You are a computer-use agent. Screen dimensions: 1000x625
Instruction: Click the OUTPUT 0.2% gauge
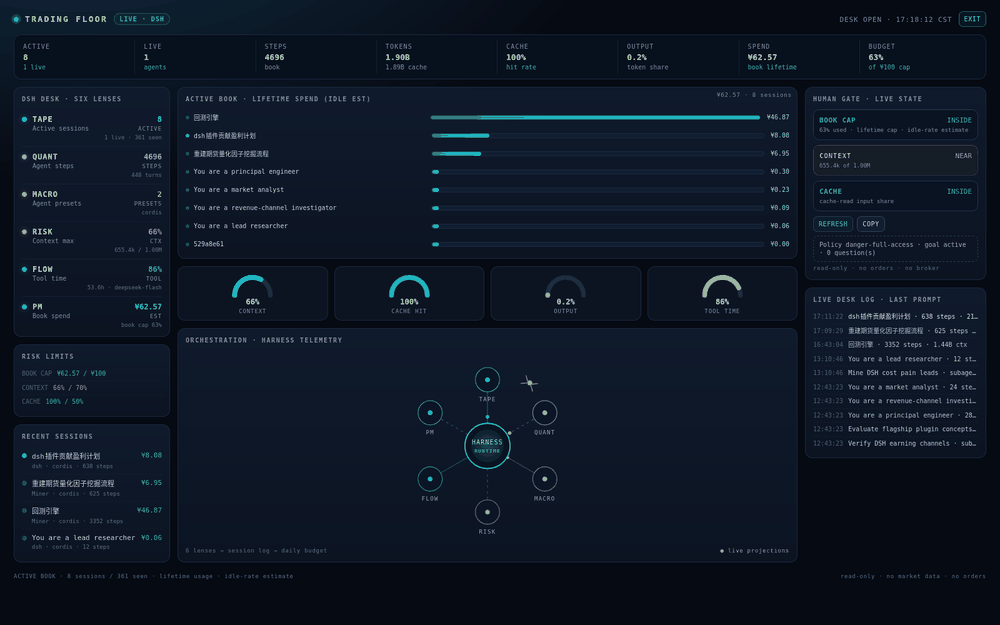point(566,293)
